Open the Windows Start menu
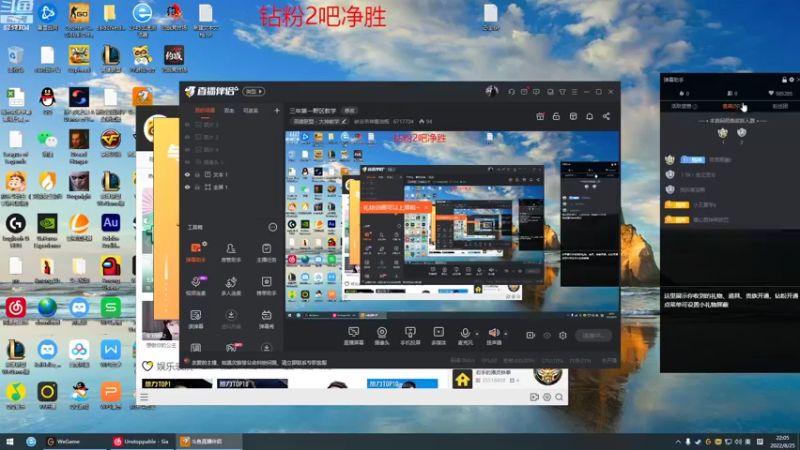Image resolution: width=800 pixels, height=450 pixels. 9,441
